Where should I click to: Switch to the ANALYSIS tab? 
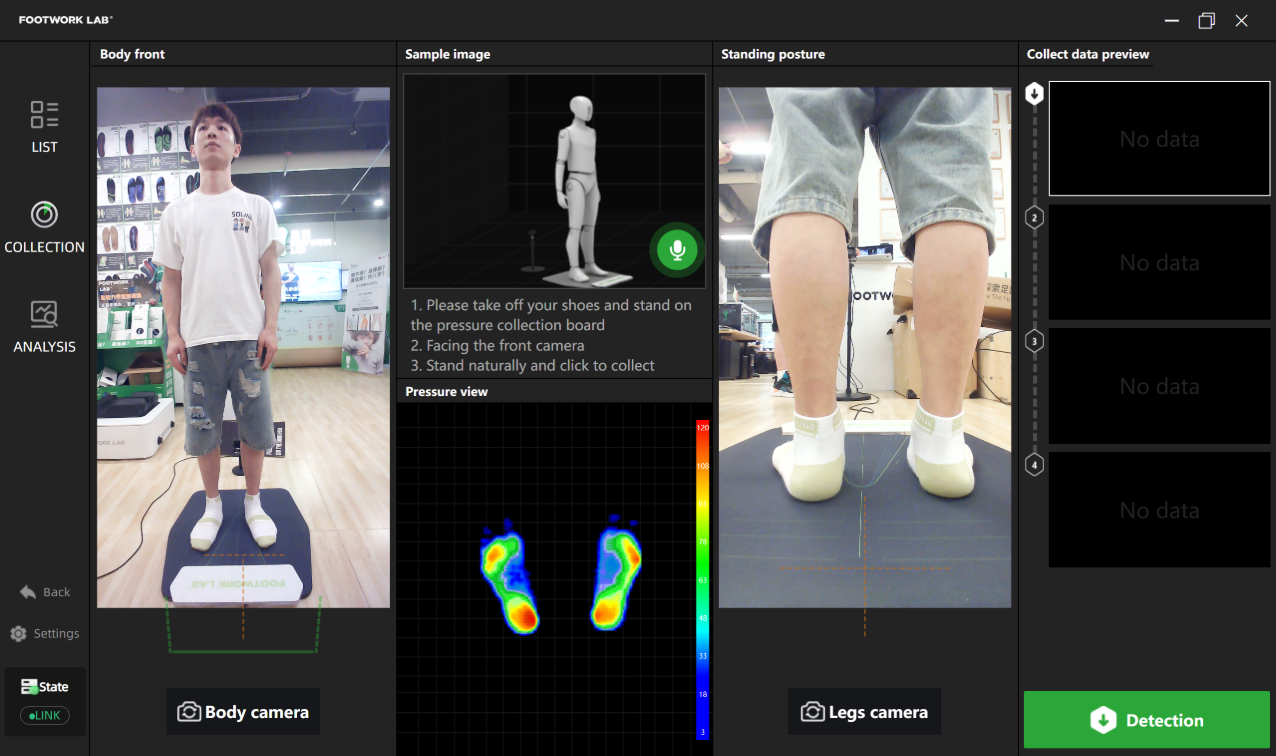(x=44, y=327)
